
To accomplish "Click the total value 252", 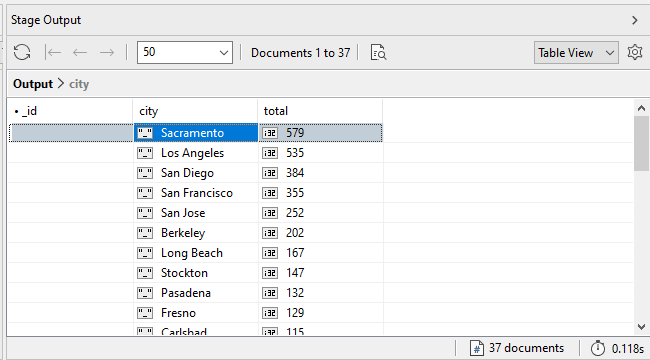I will [x=295, y=213].
